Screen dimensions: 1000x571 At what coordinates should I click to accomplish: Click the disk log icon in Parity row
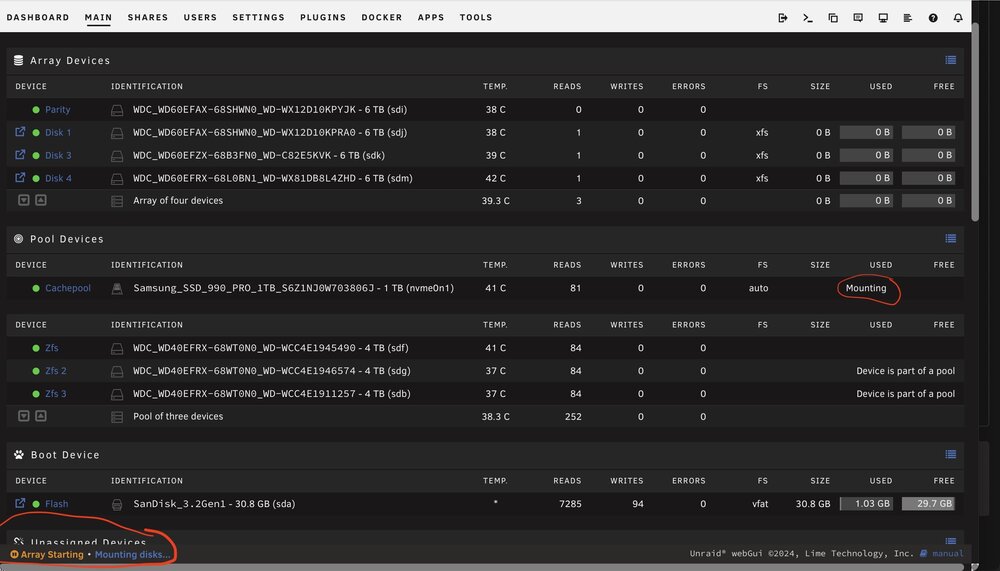click(x=117, y=110)
